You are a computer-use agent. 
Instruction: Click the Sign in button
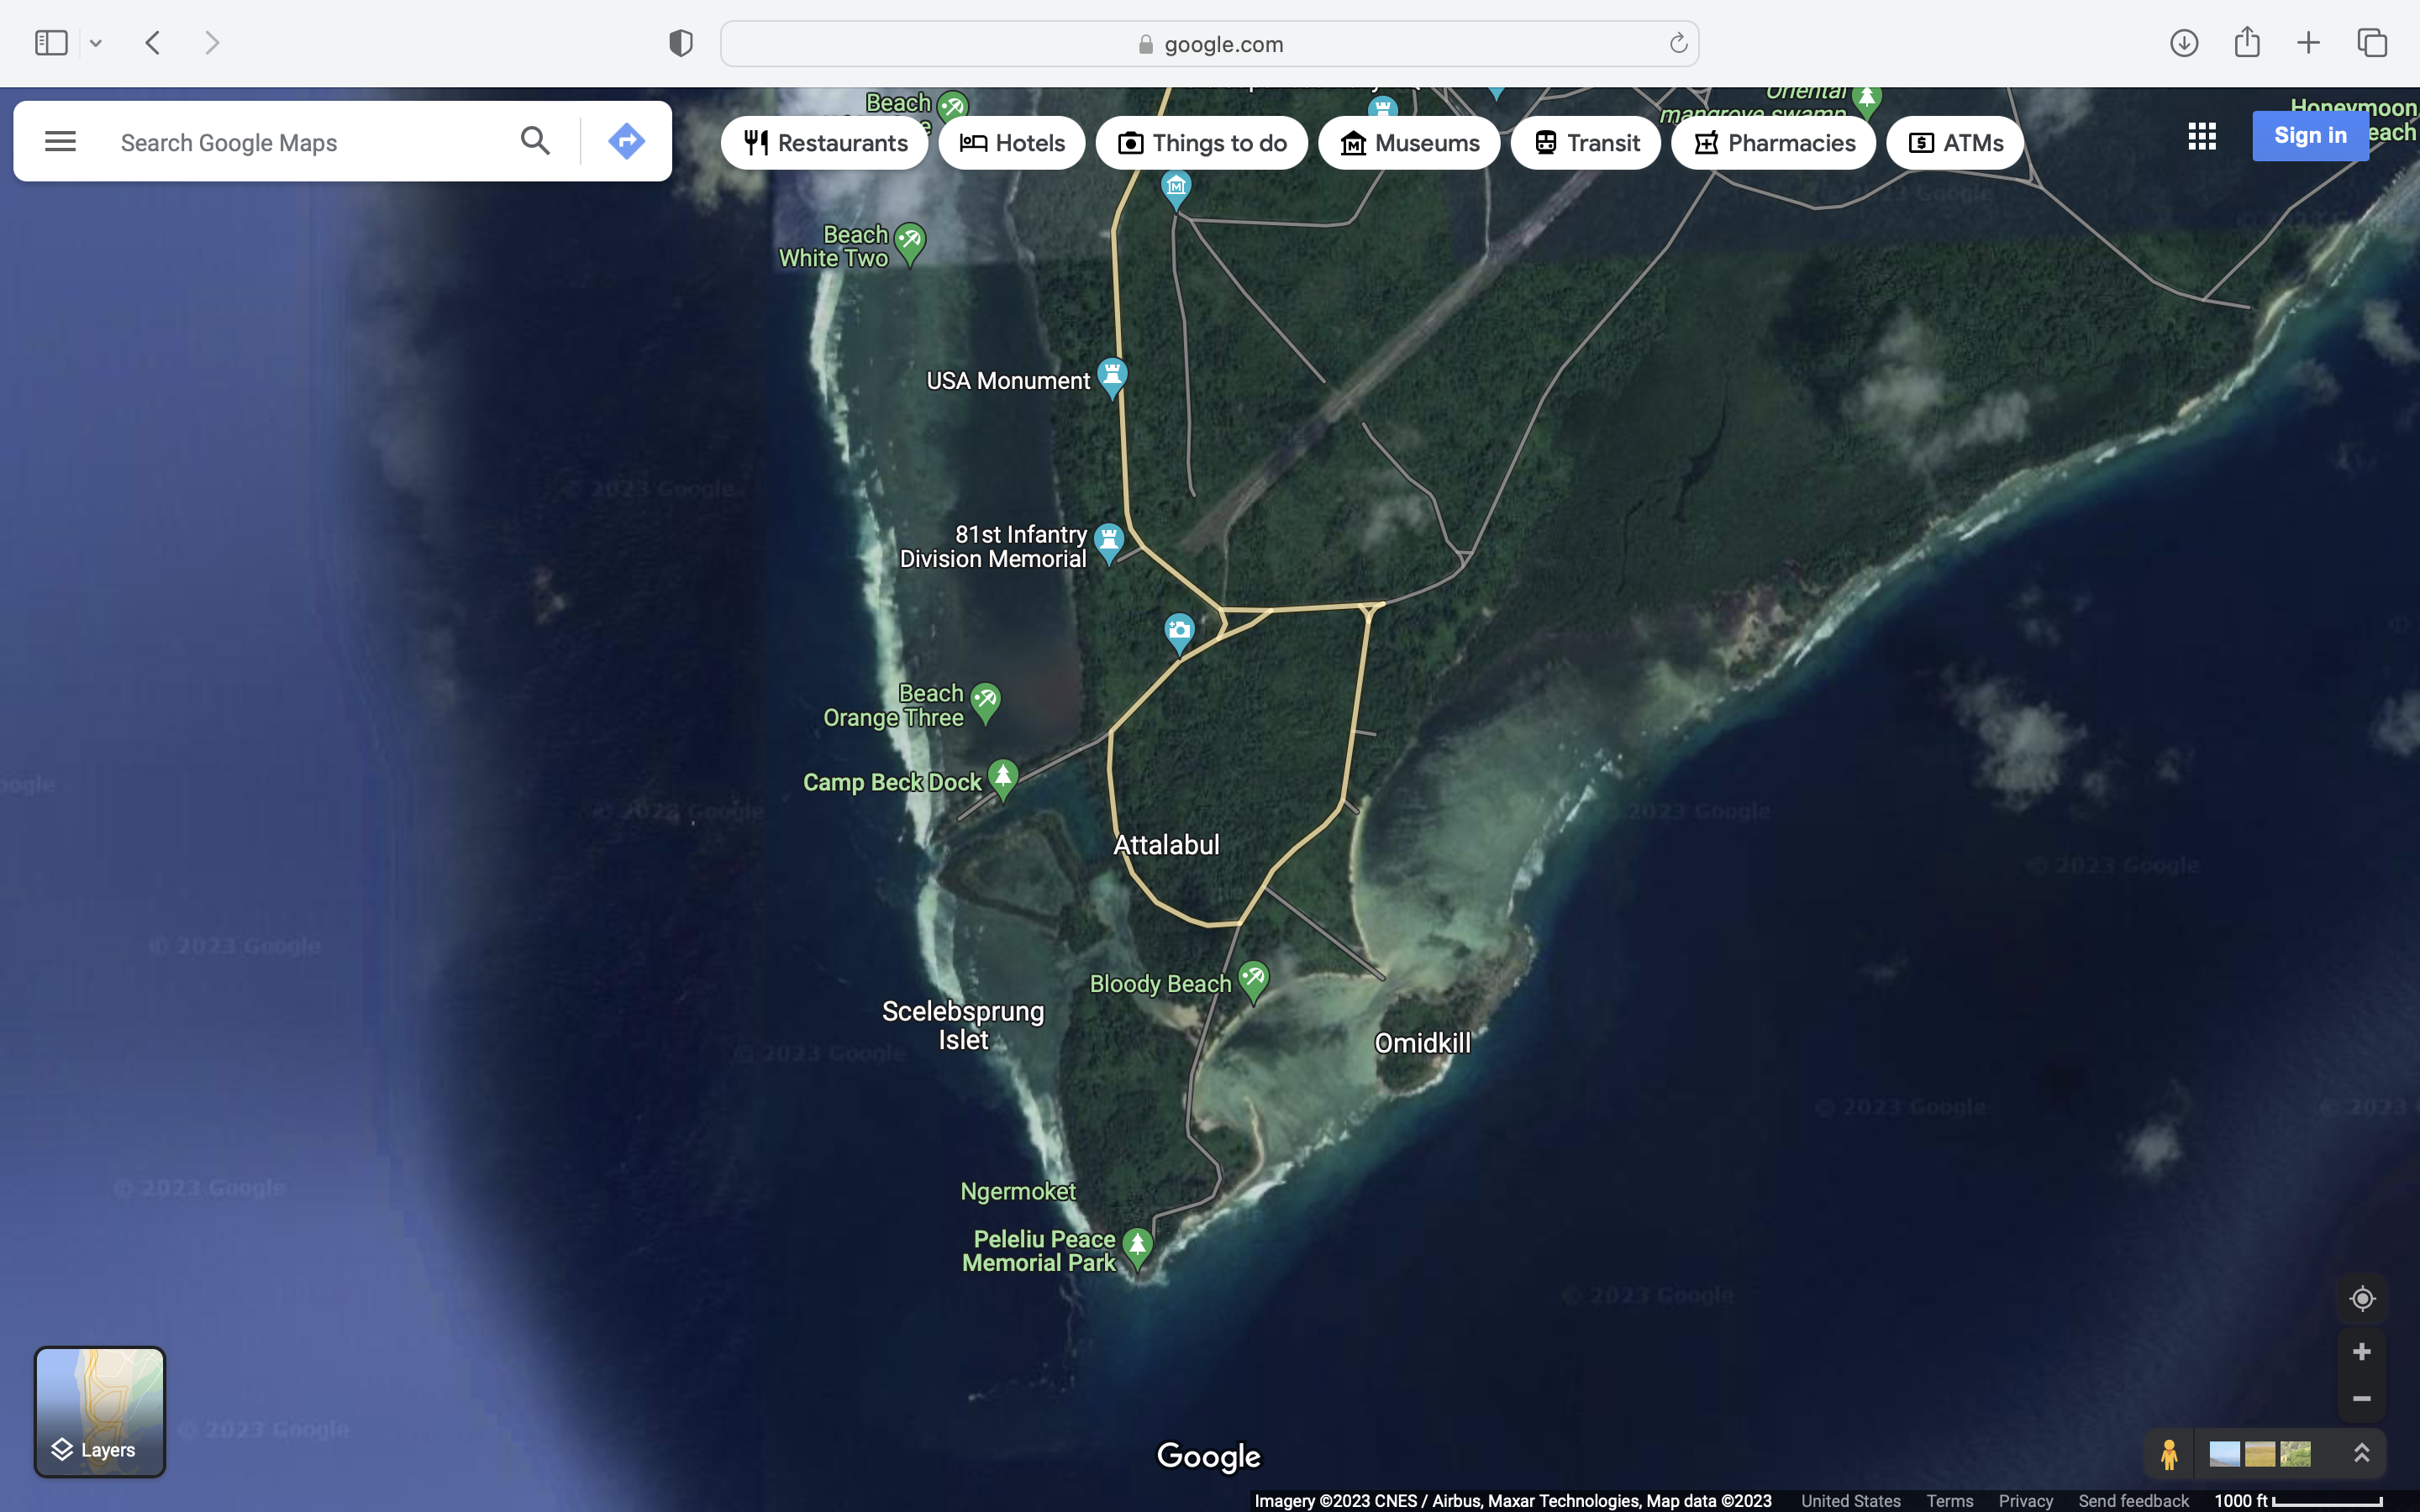tap(2309, 135)
